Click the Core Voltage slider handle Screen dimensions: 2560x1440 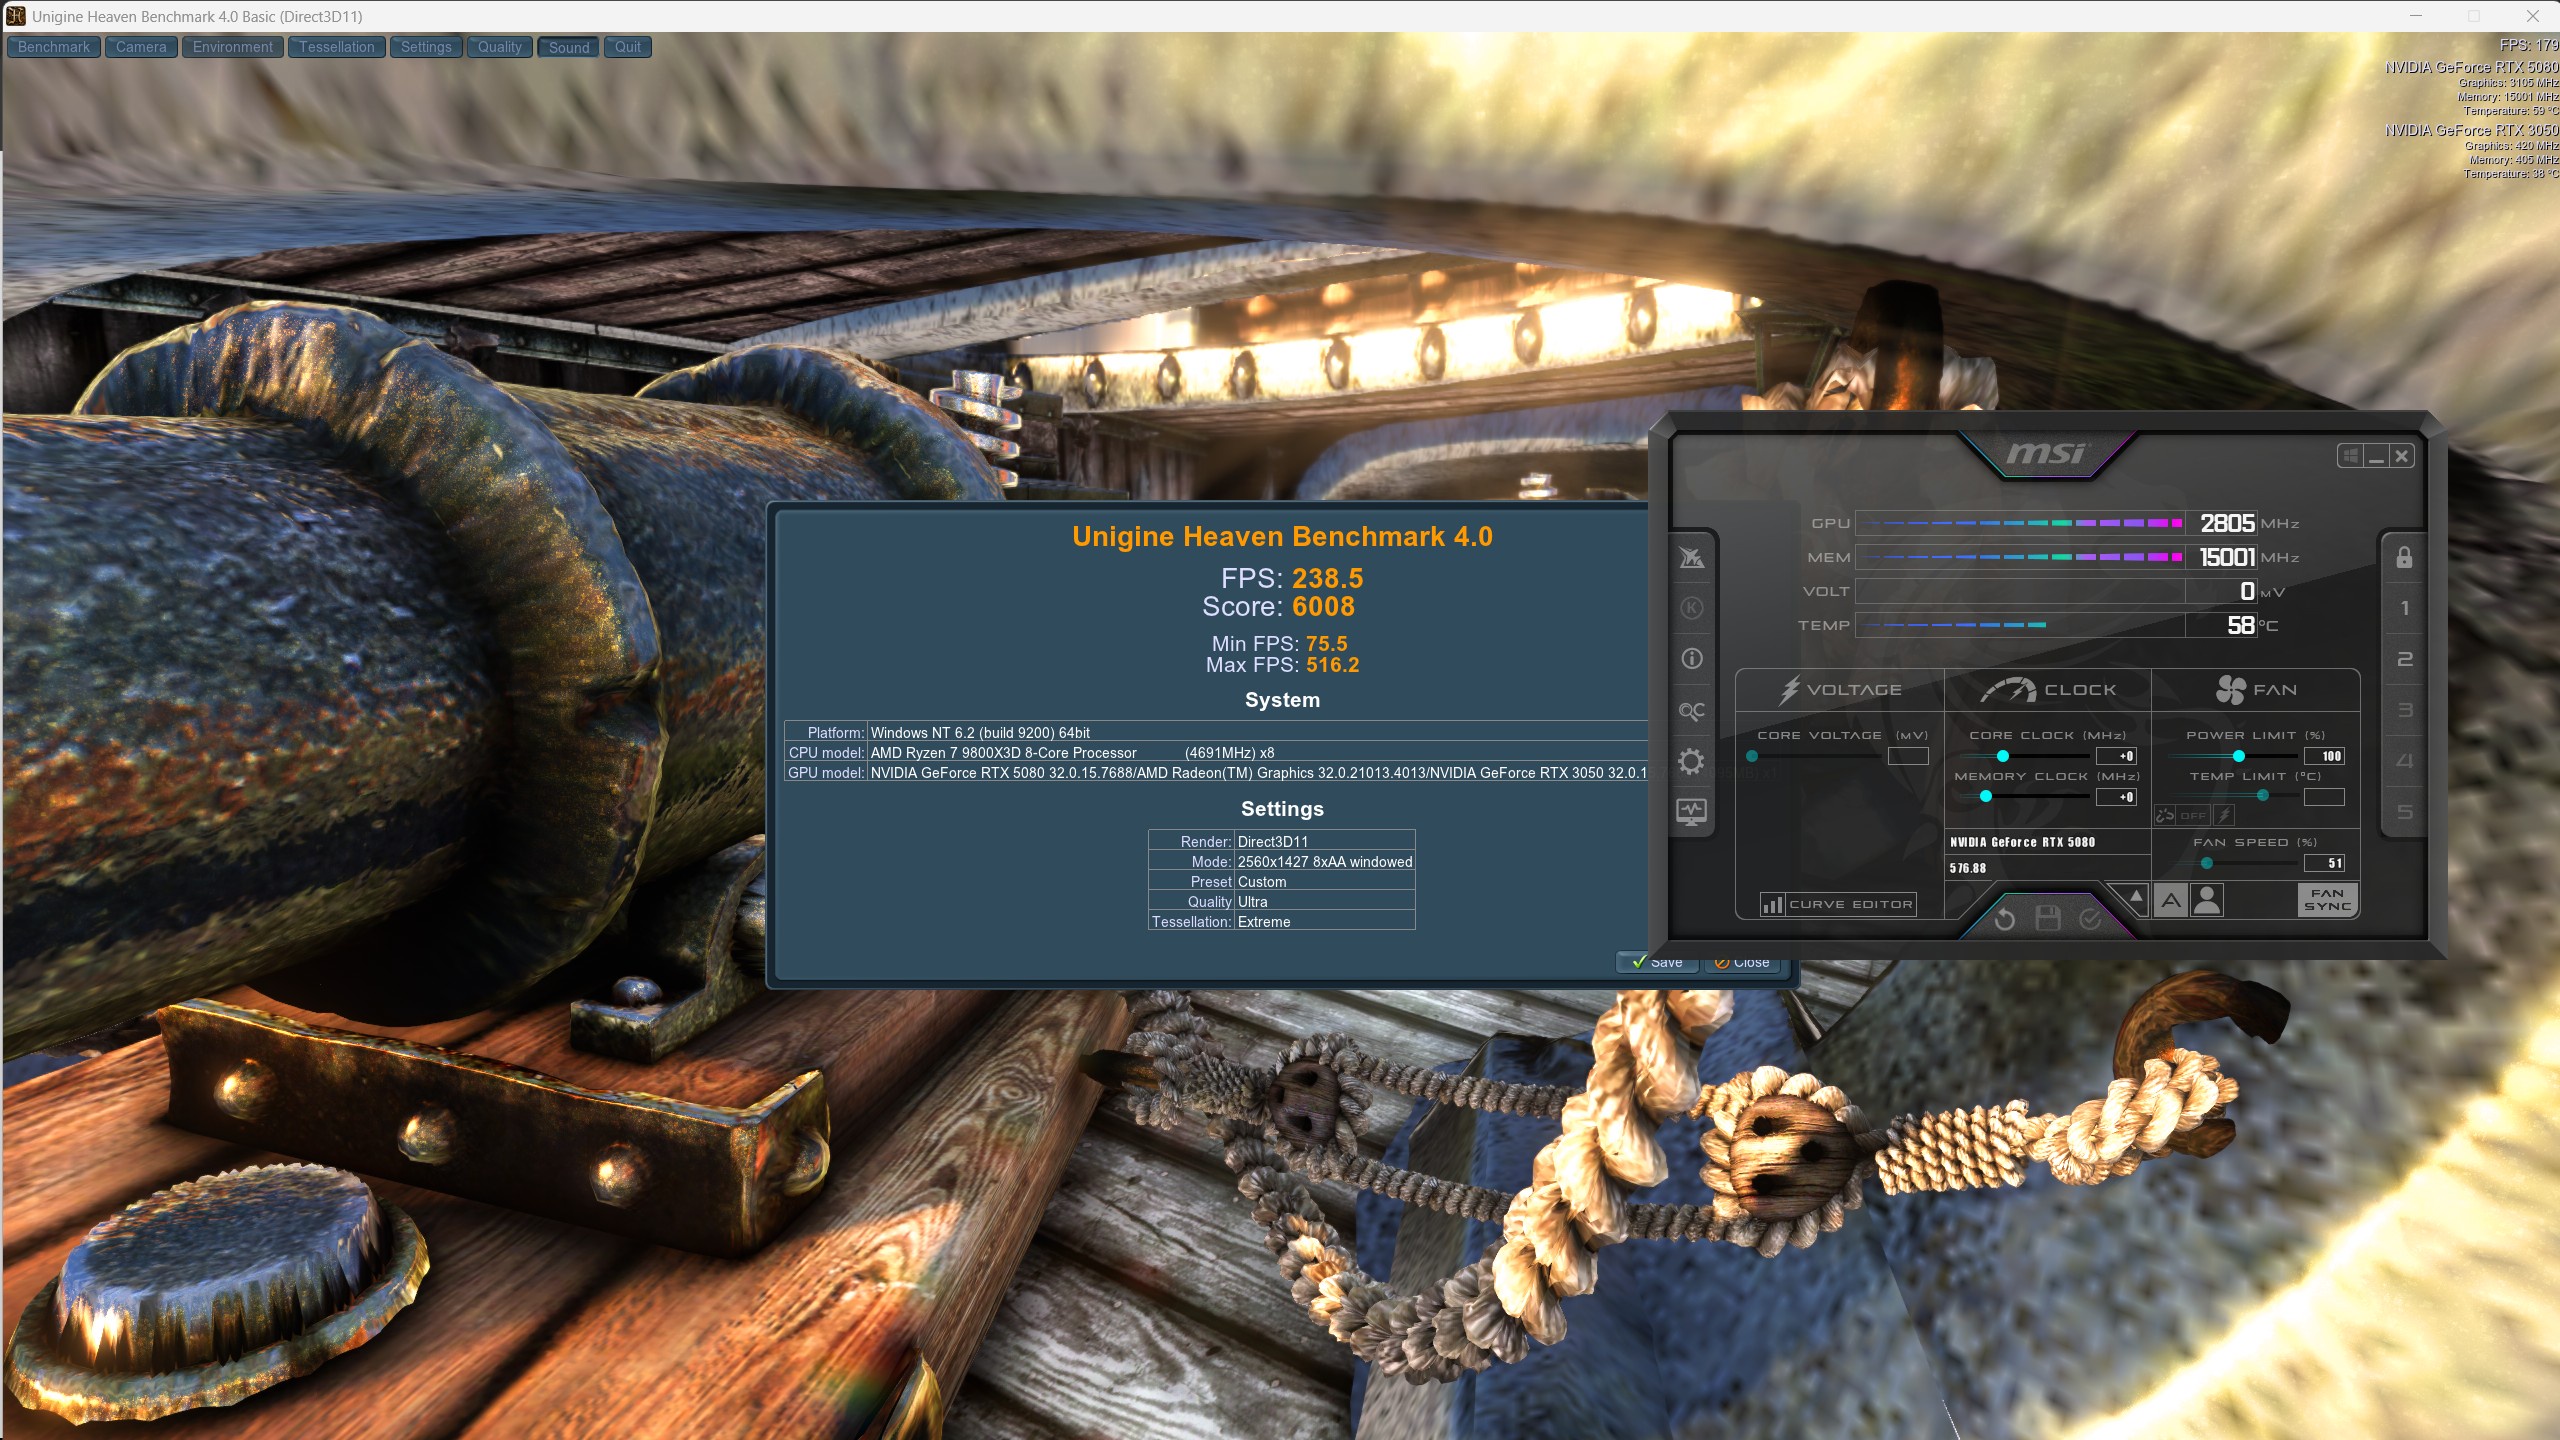[1752, 756]
